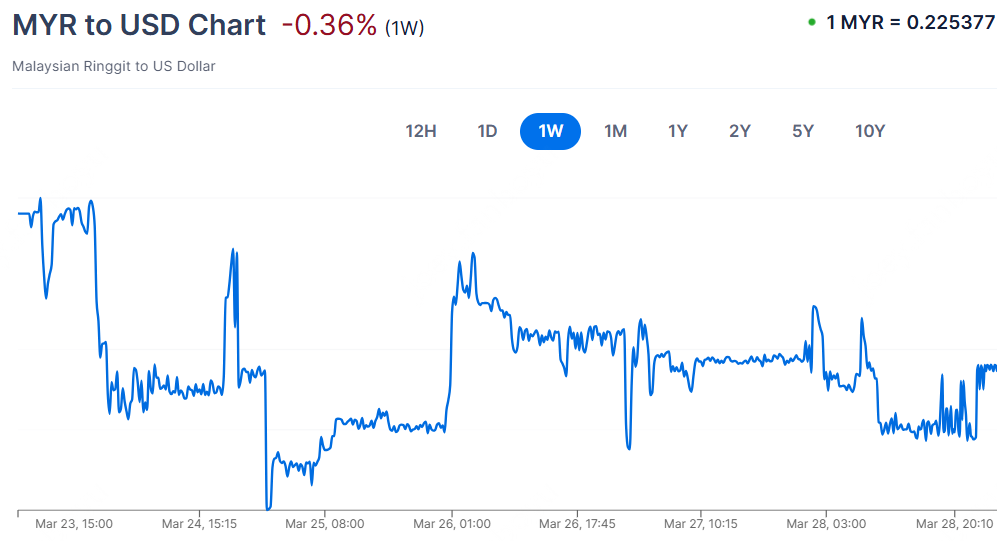997x541 pixels.
Task: Click the Mar 27, 10:15 axis label
Action: (x=701, y=523)
